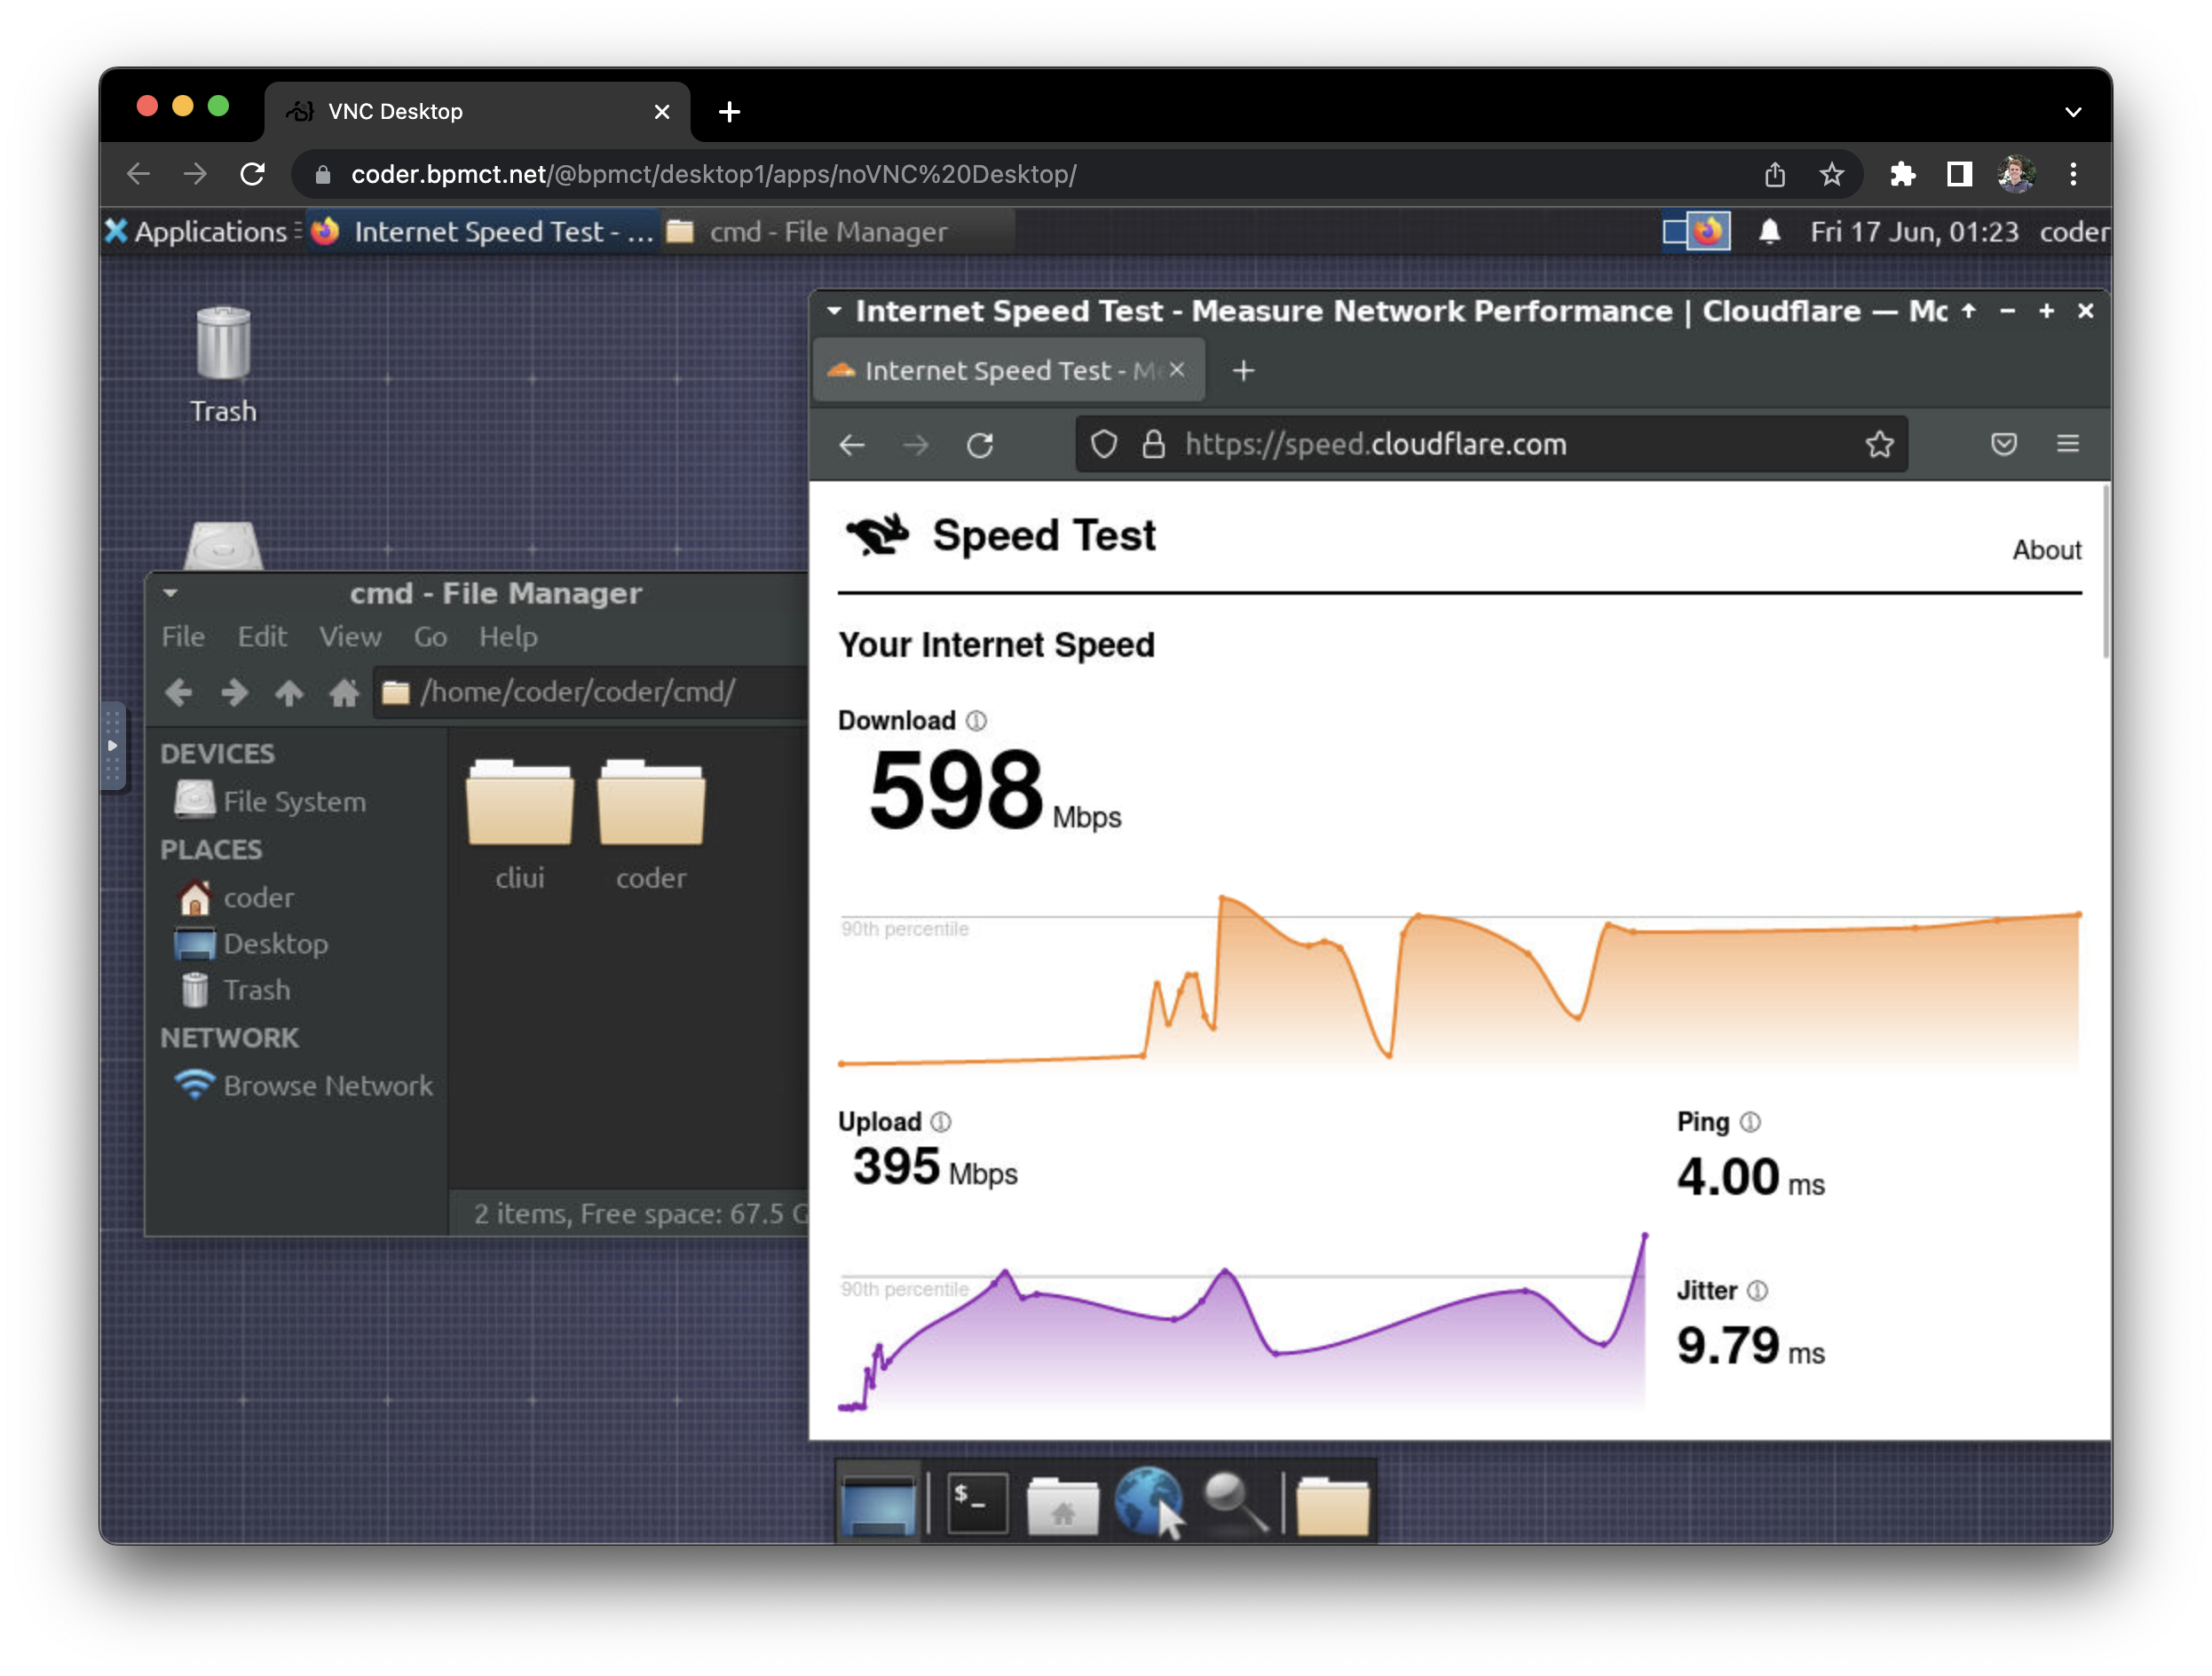Screen dimensions: 2212x1676
Task: Toggle the workspace switcher in top panel
Action: (x=1695, y=232)
